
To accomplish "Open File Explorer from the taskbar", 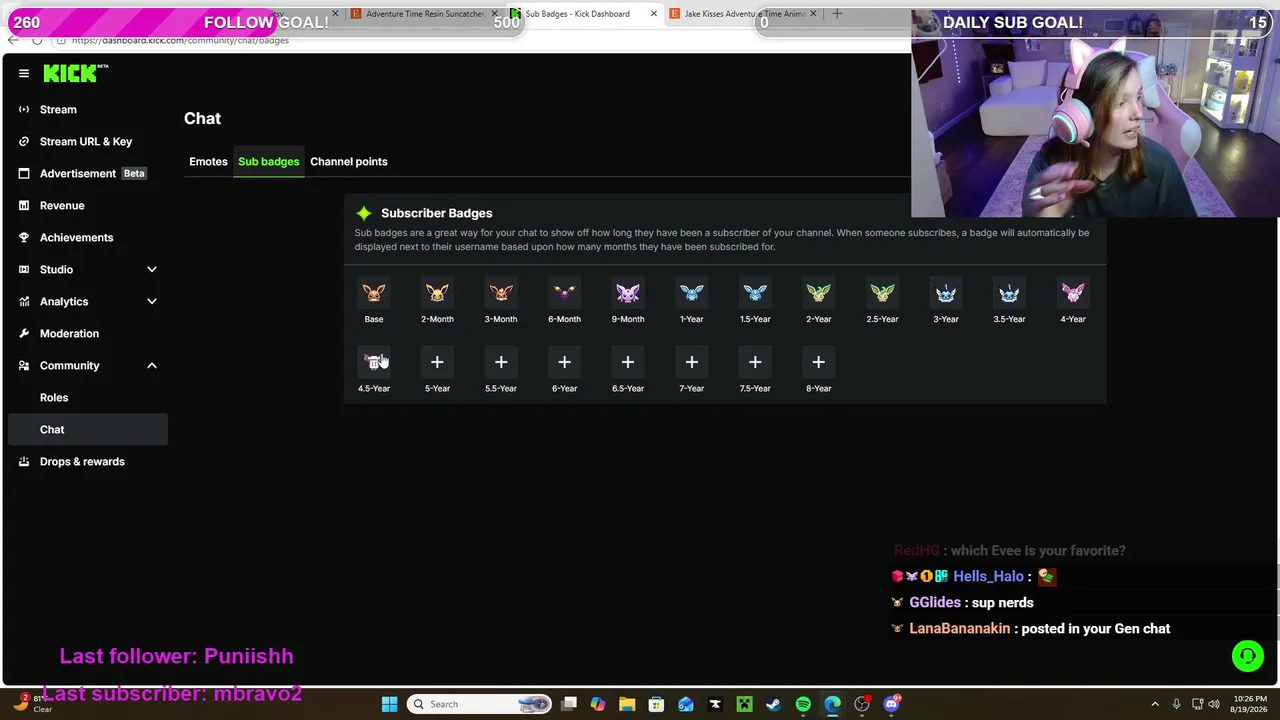I will point(627,704).
